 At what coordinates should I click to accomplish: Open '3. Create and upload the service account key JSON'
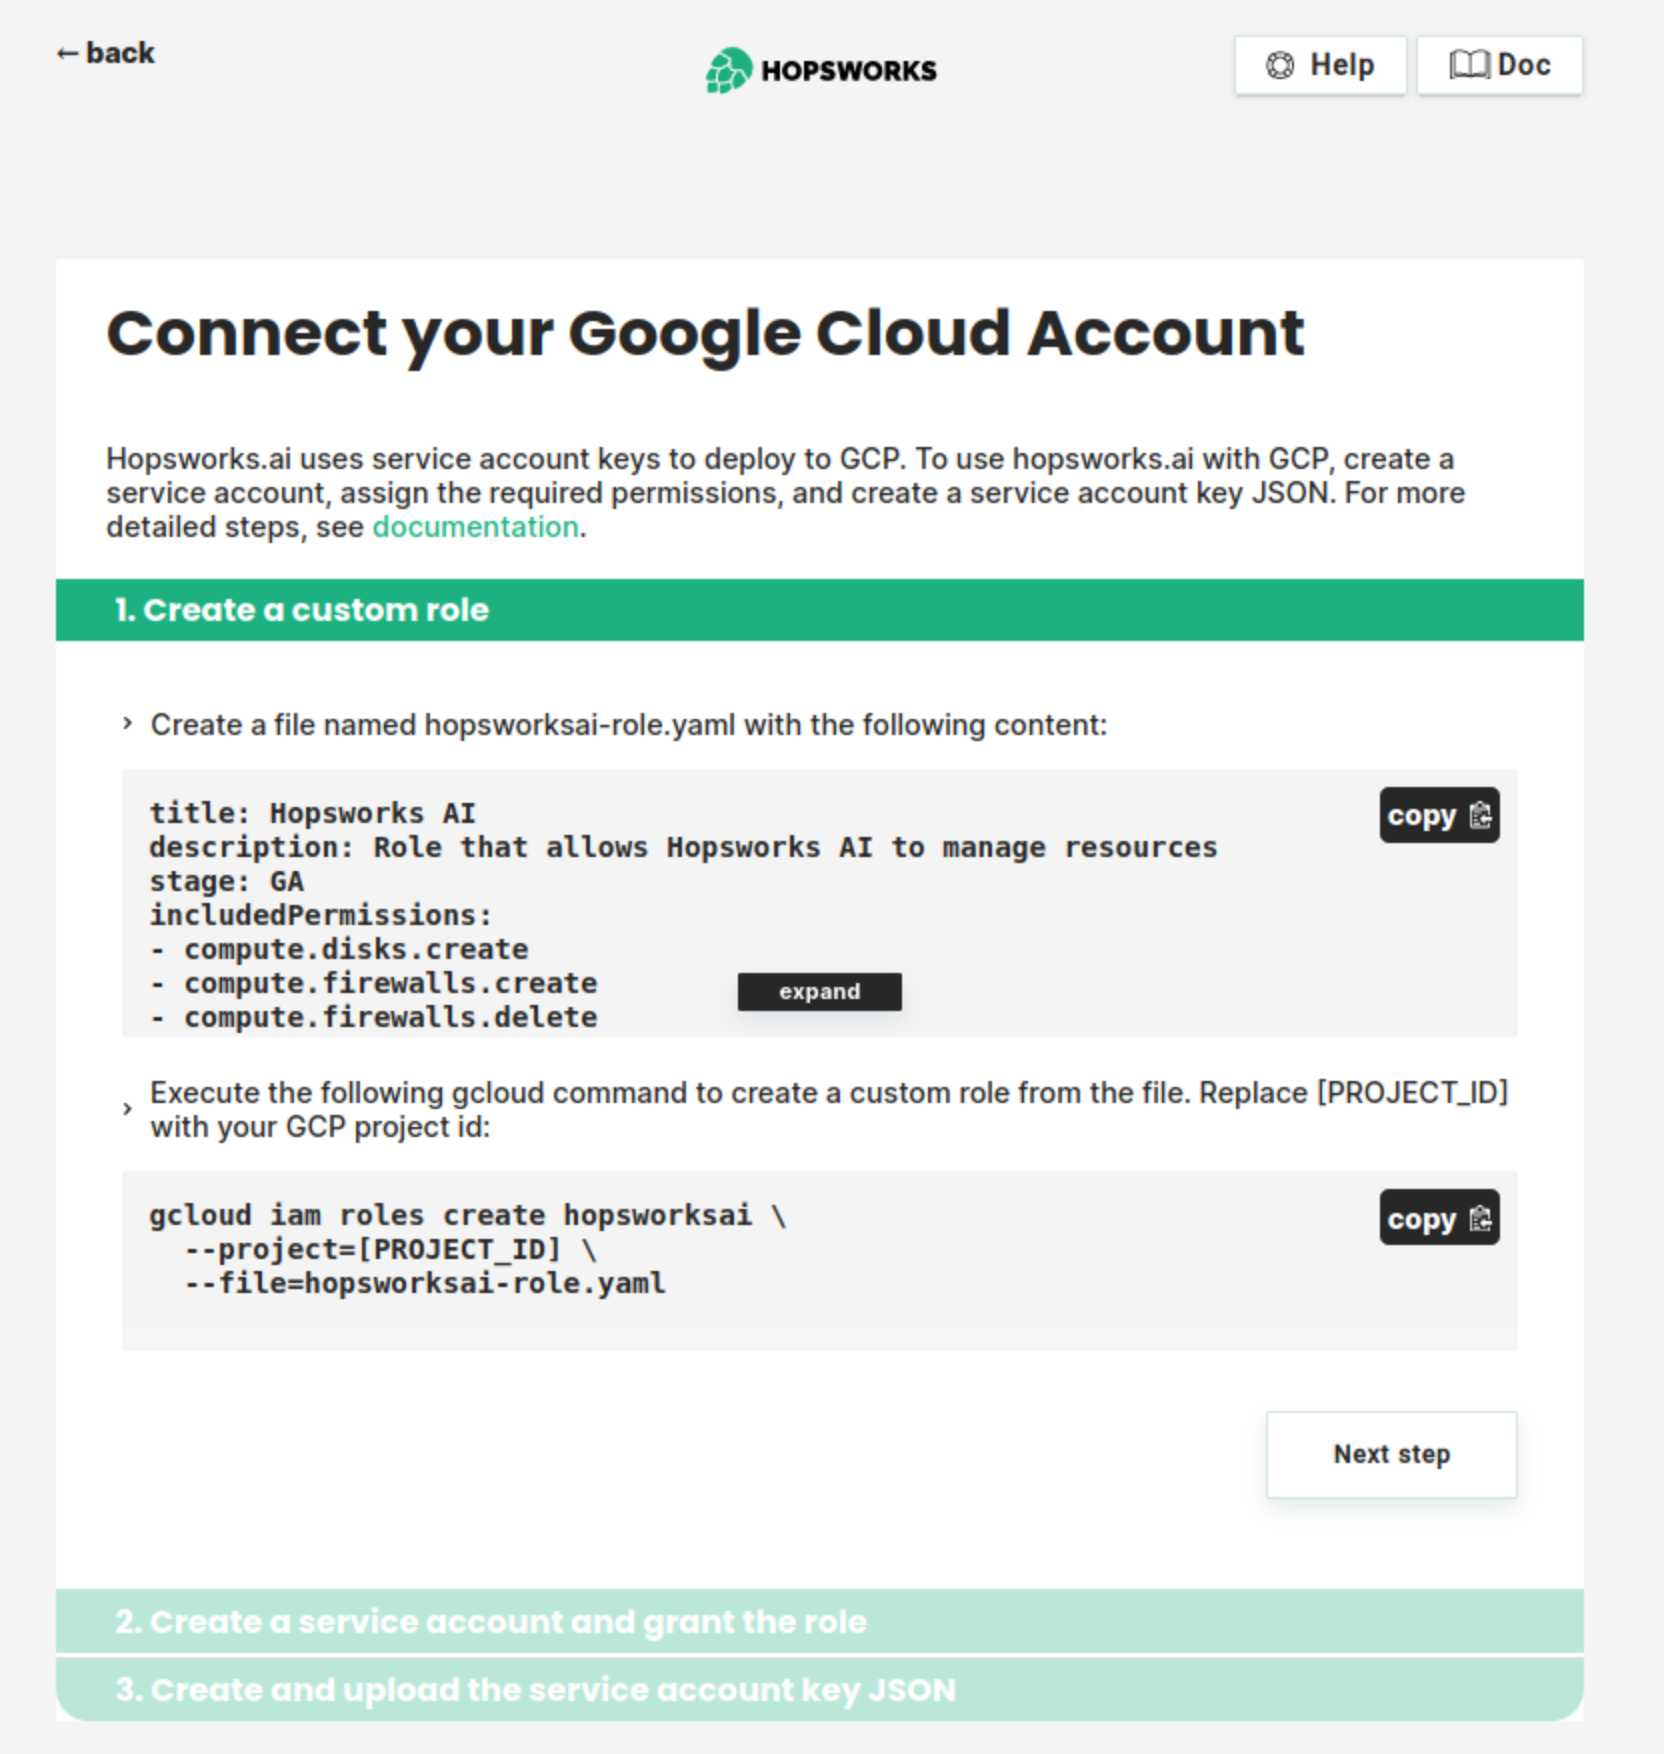click(x=819, y=1689)
